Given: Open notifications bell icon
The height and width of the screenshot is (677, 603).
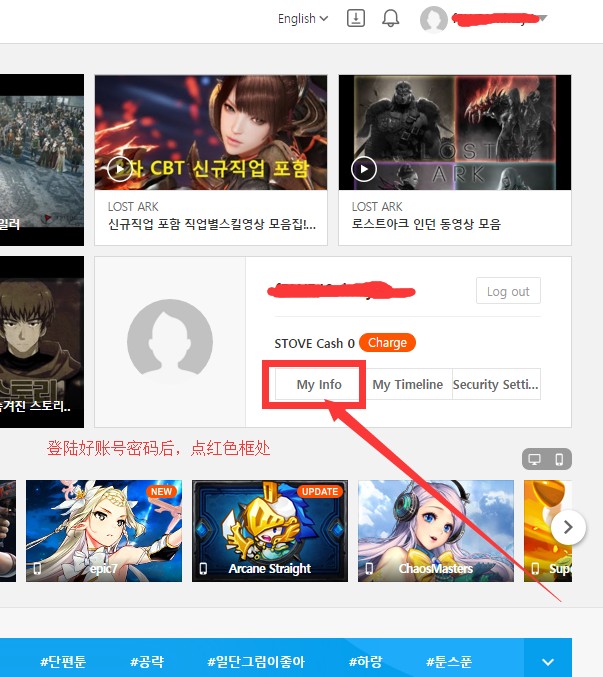Looking at the screenshot, I should pos(390,19).
